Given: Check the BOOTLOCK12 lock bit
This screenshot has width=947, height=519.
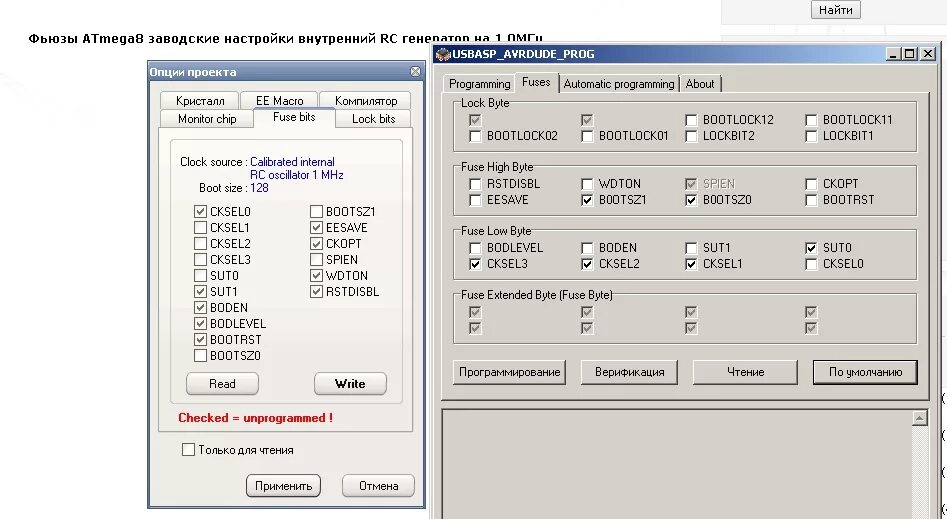Looking at the screenshot, I should coord(692,120).
